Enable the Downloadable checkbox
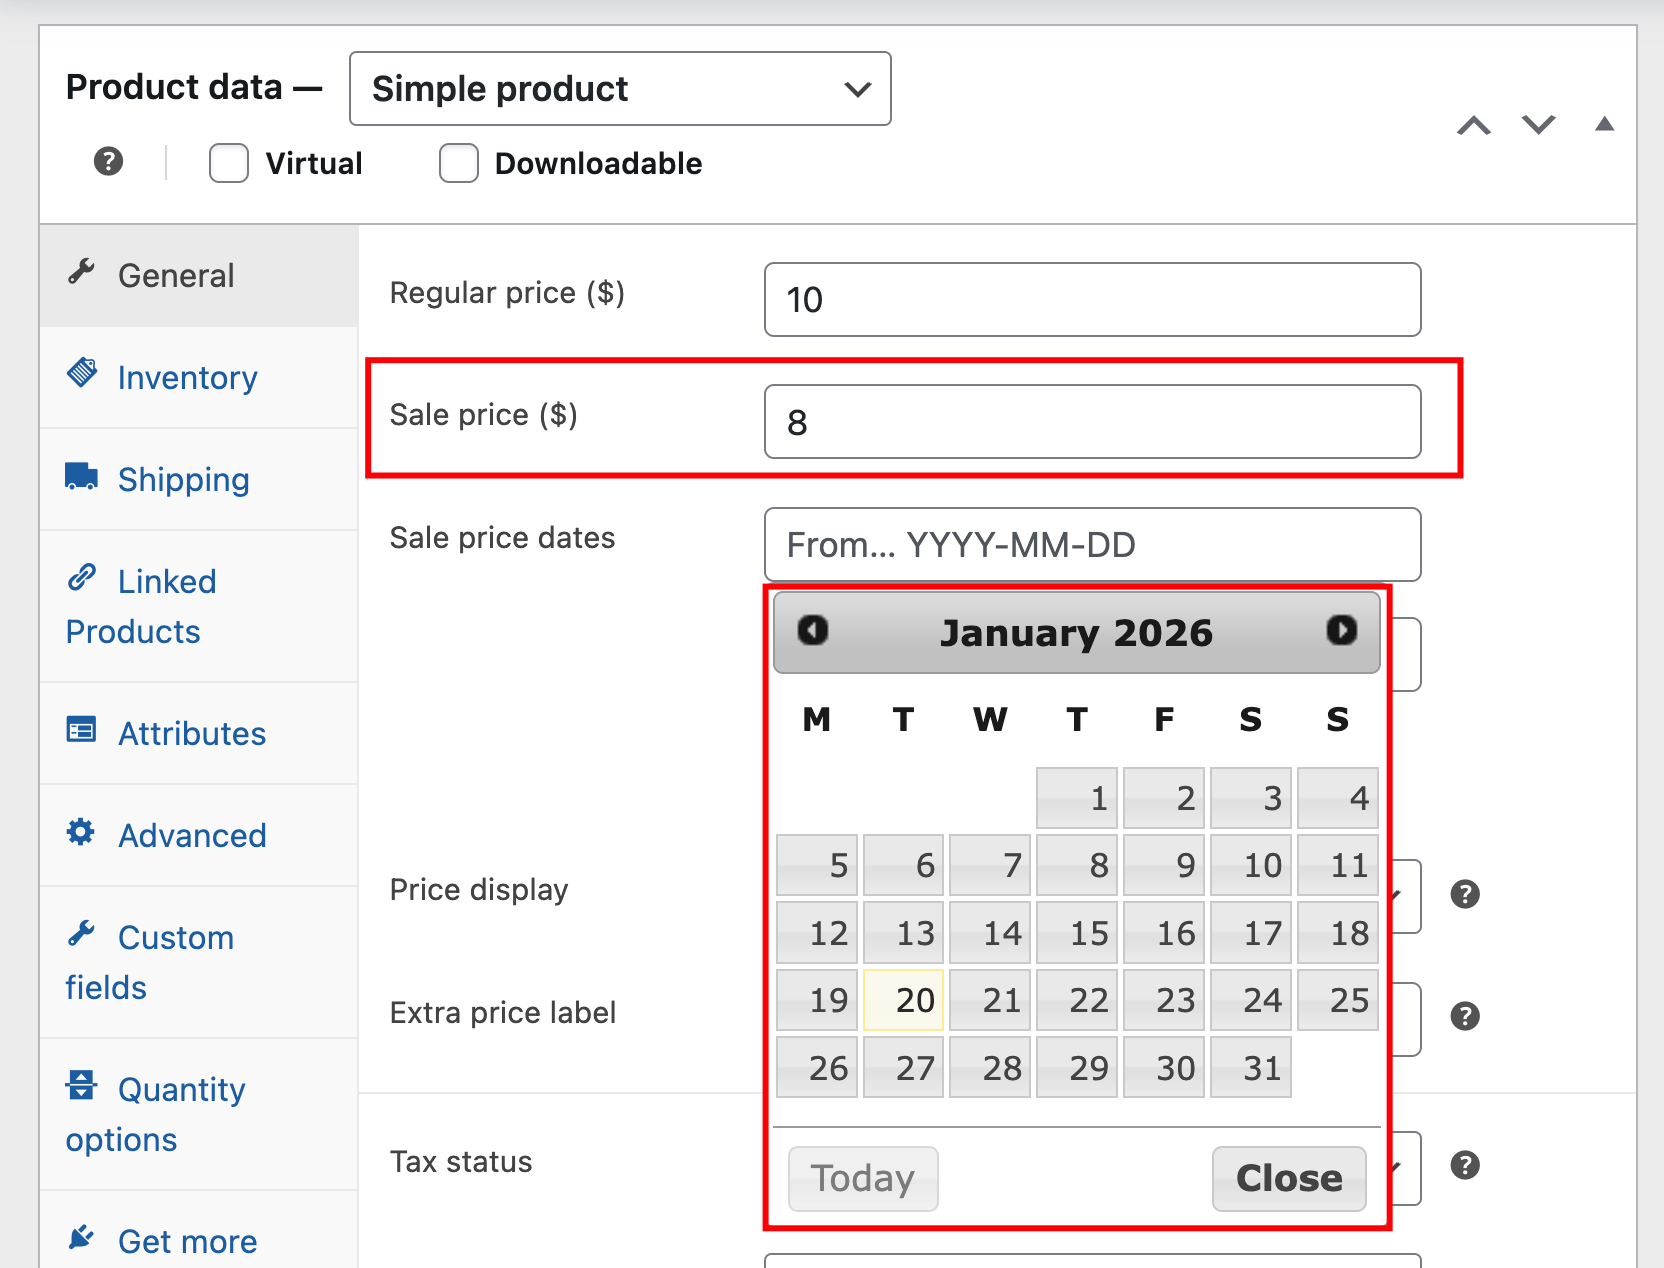This screenshot has height=1268, width=1664. (459, 163)
